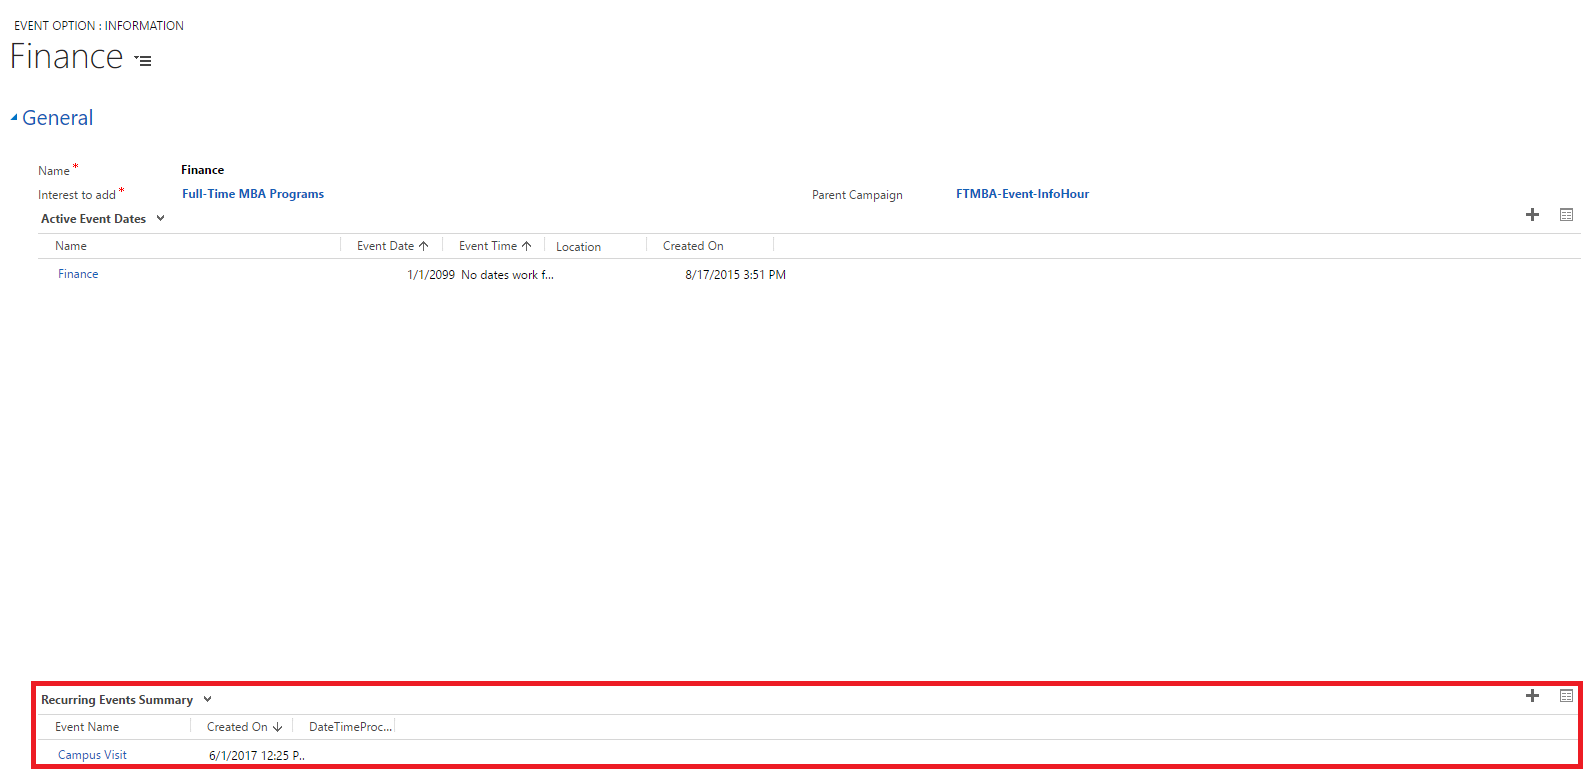Open Recurring Events Summary view dropdown

[207, 700]
